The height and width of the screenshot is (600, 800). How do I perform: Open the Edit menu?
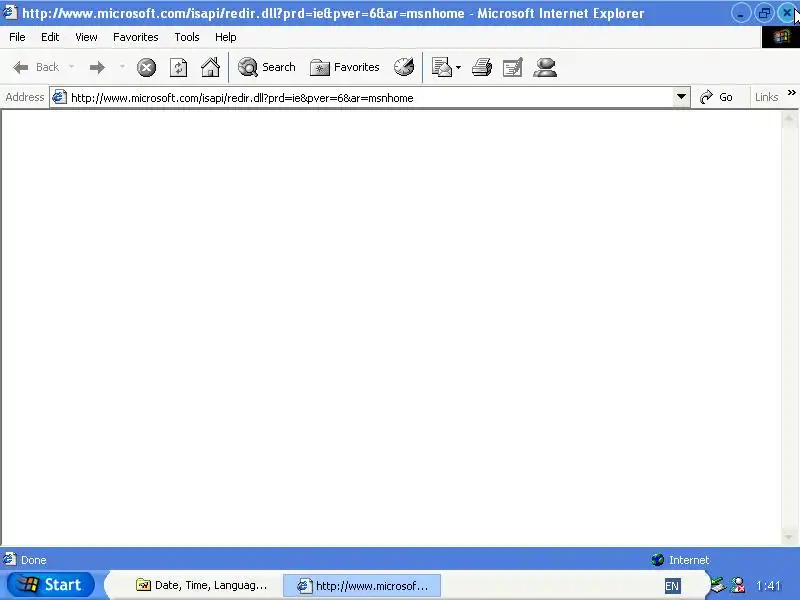(50, 37)
